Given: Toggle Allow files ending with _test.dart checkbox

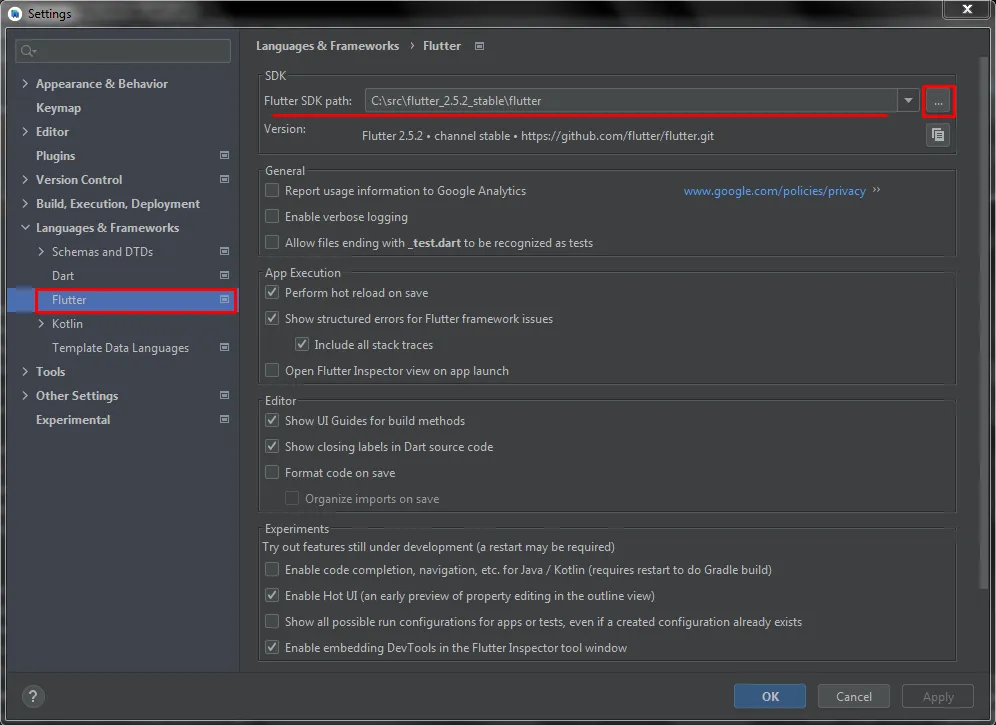Looking at the screenshot, I should pos(272,242).
